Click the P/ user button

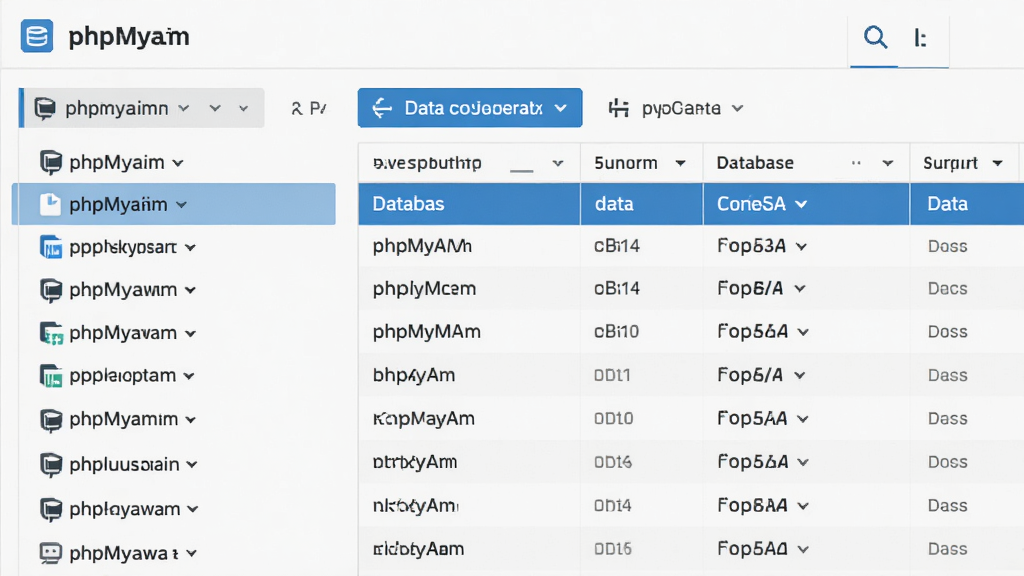[x=308, y=108]
